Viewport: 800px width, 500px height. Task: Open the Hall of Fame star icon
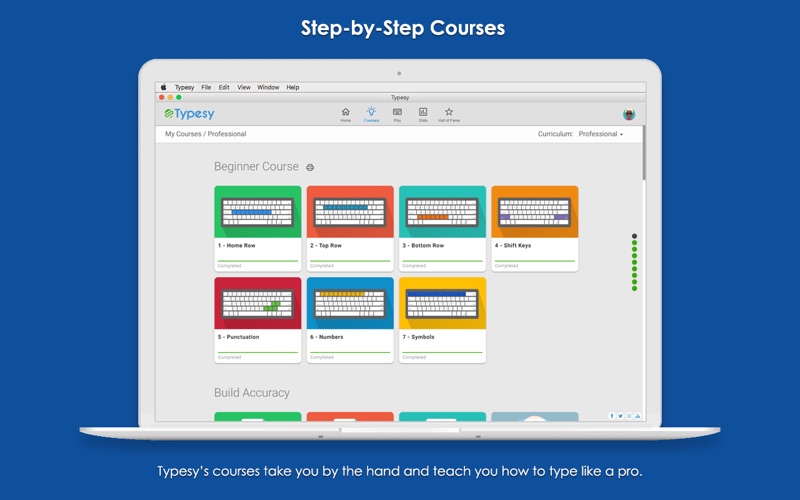pos(449,114)
